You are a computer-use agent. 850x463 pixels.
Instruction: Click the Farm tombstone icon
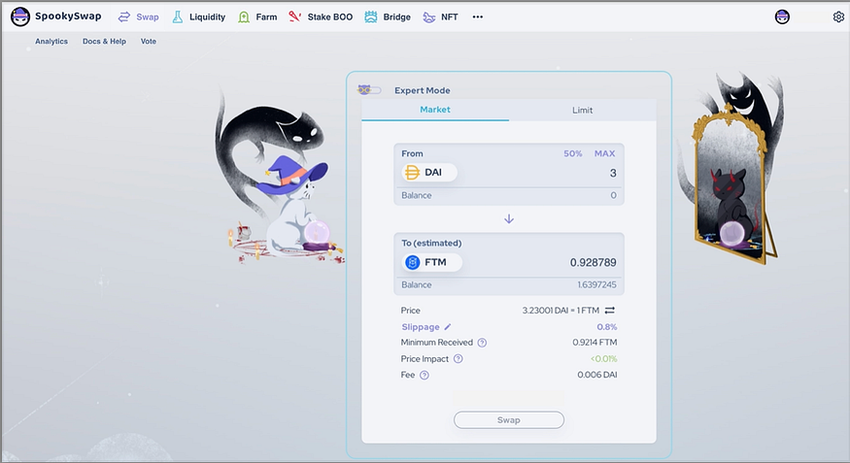click(244, 17)
